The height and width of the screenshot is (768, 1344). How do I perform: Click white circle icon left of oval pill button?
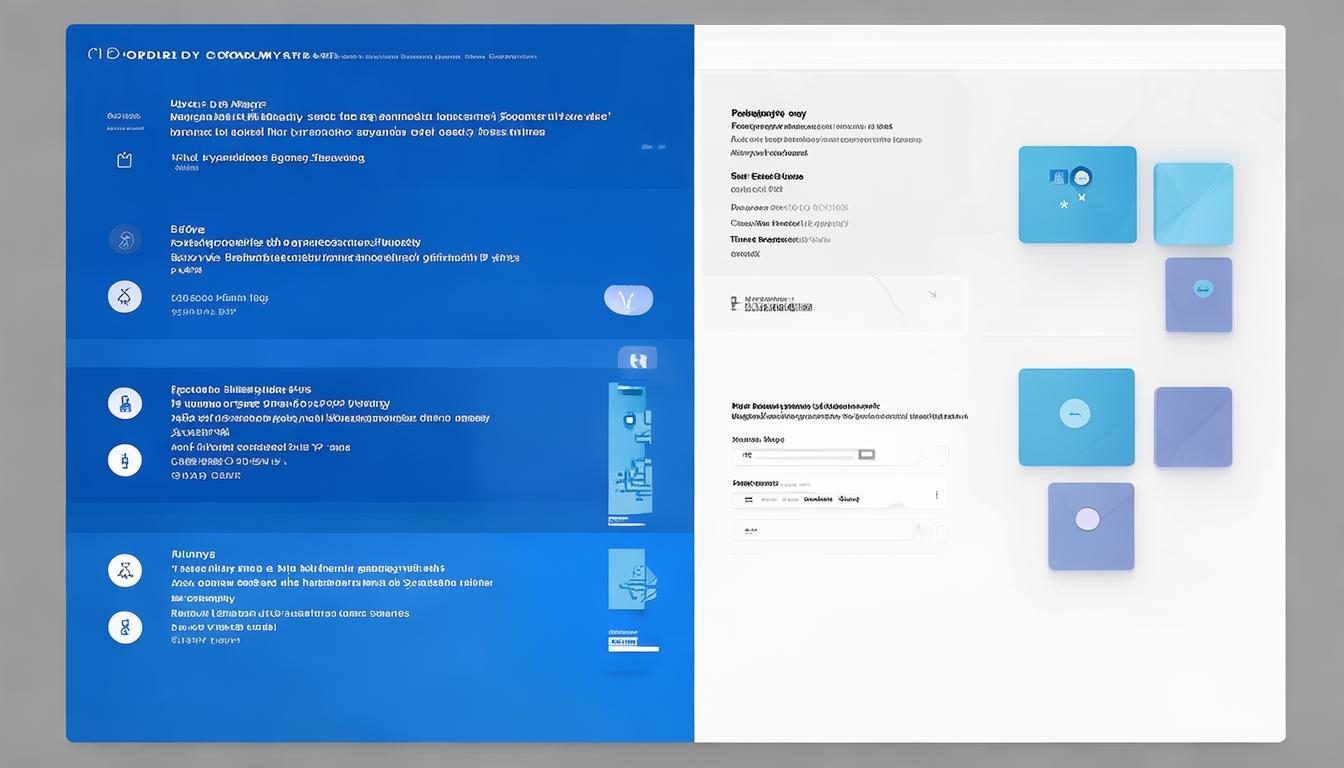coord(125,297)
